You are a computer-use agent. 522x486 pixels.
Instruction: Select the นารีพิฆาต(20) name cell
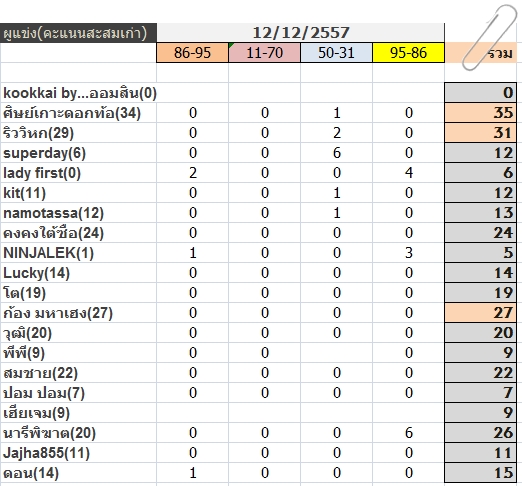point(78,433)
